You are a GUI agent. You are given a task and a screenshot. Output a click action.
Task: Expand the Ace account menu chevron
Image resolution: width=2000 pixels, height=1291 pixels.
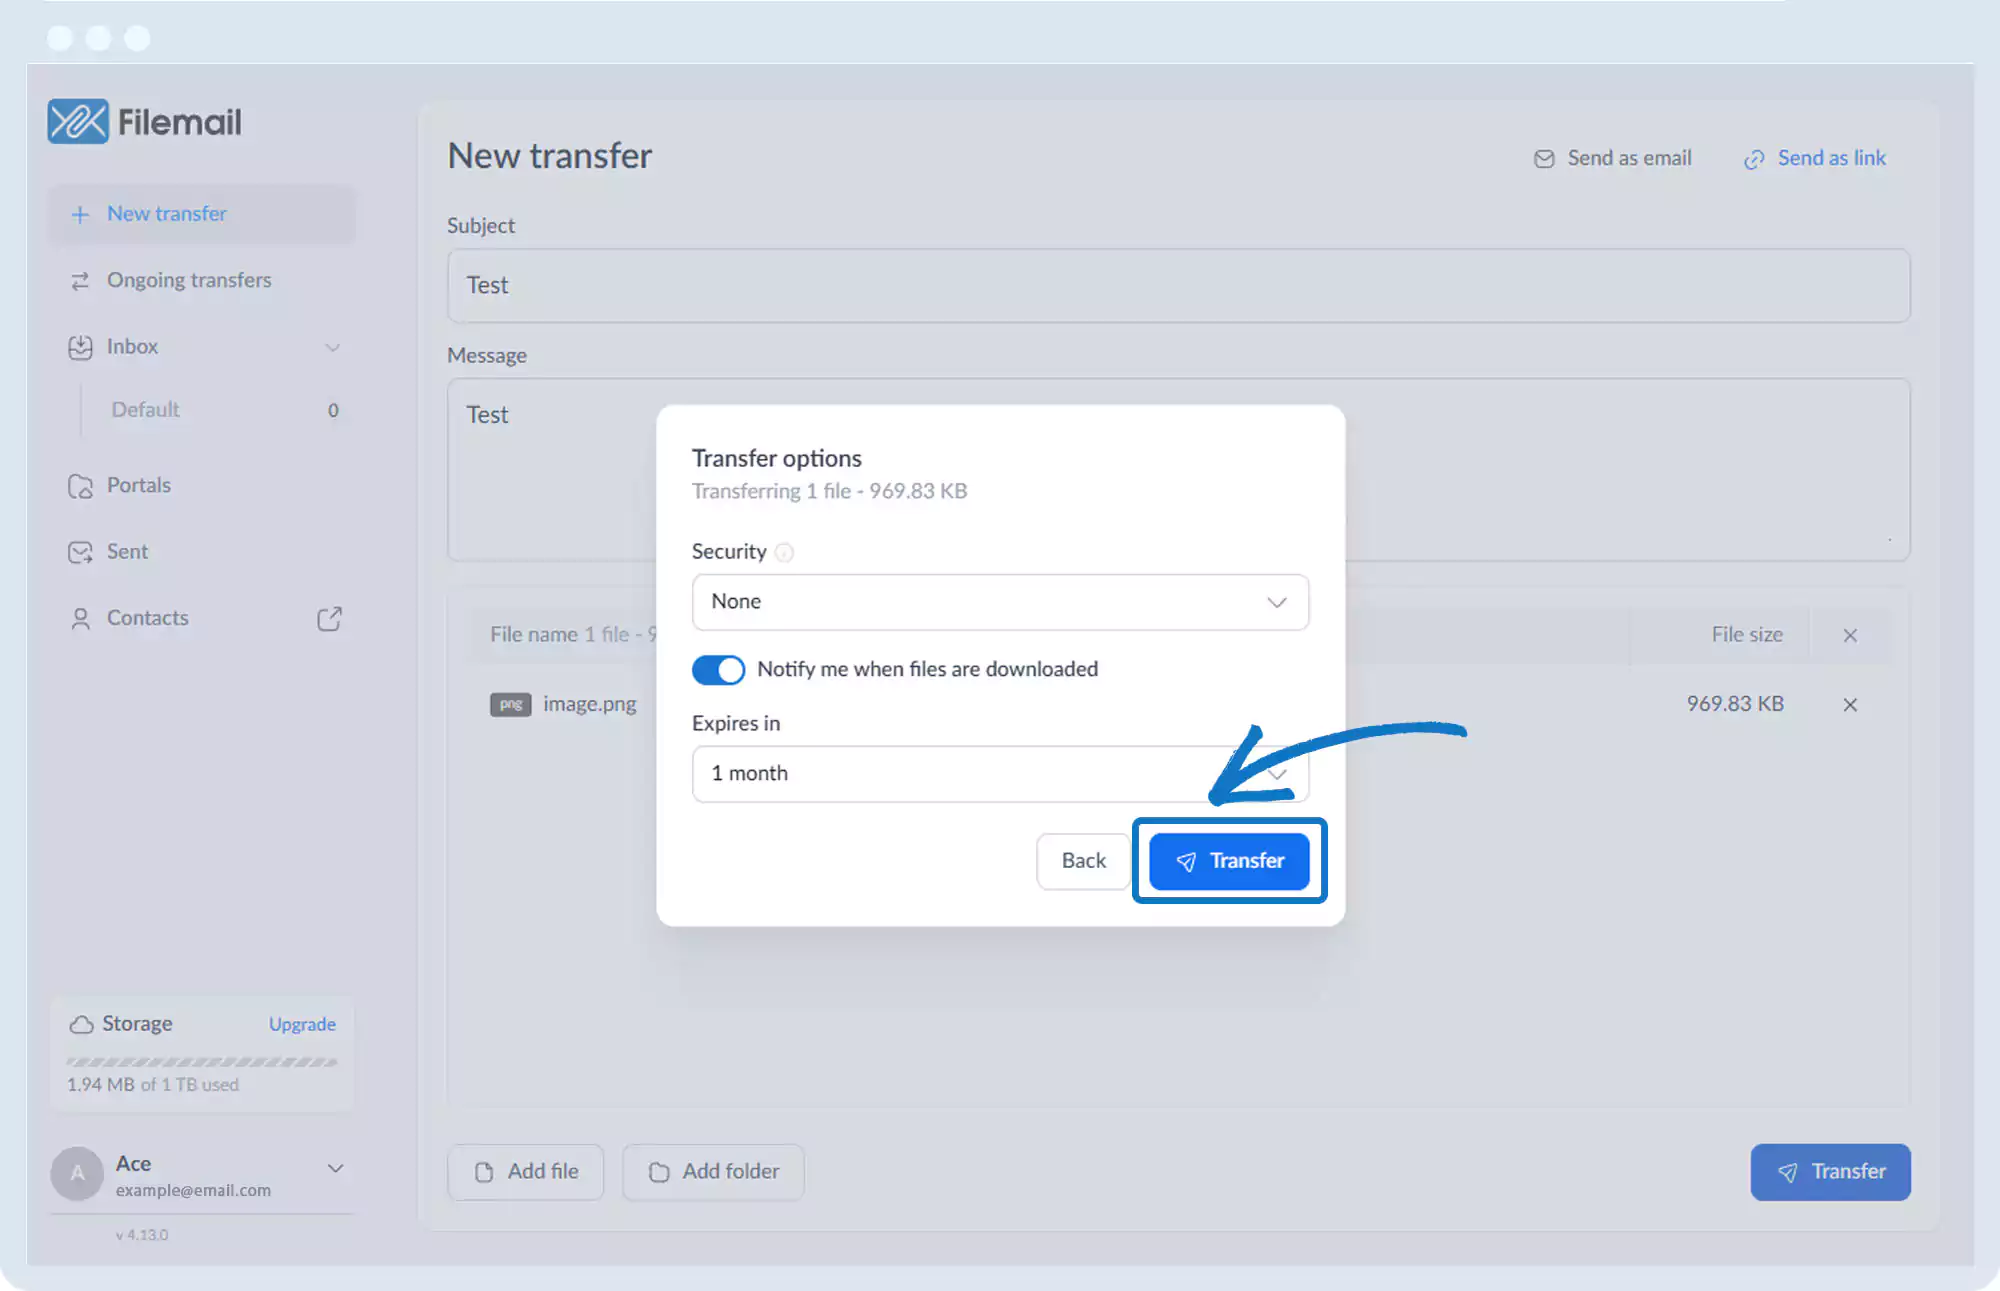[x=335, y=1168]
